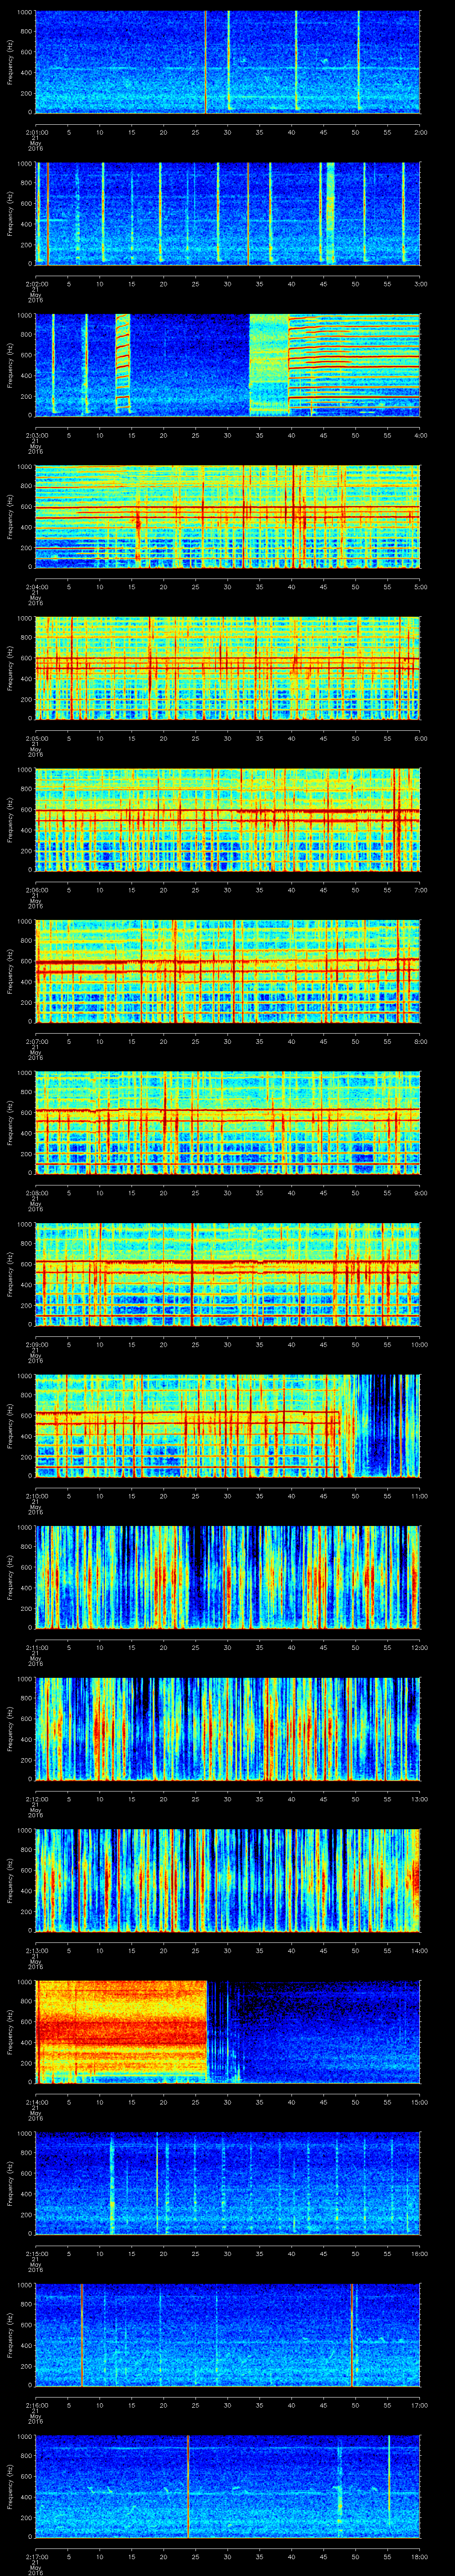Open the spectrogram panel starting at 2:07:00
The image size is (455, 2576).
click(x=228, y=971)
